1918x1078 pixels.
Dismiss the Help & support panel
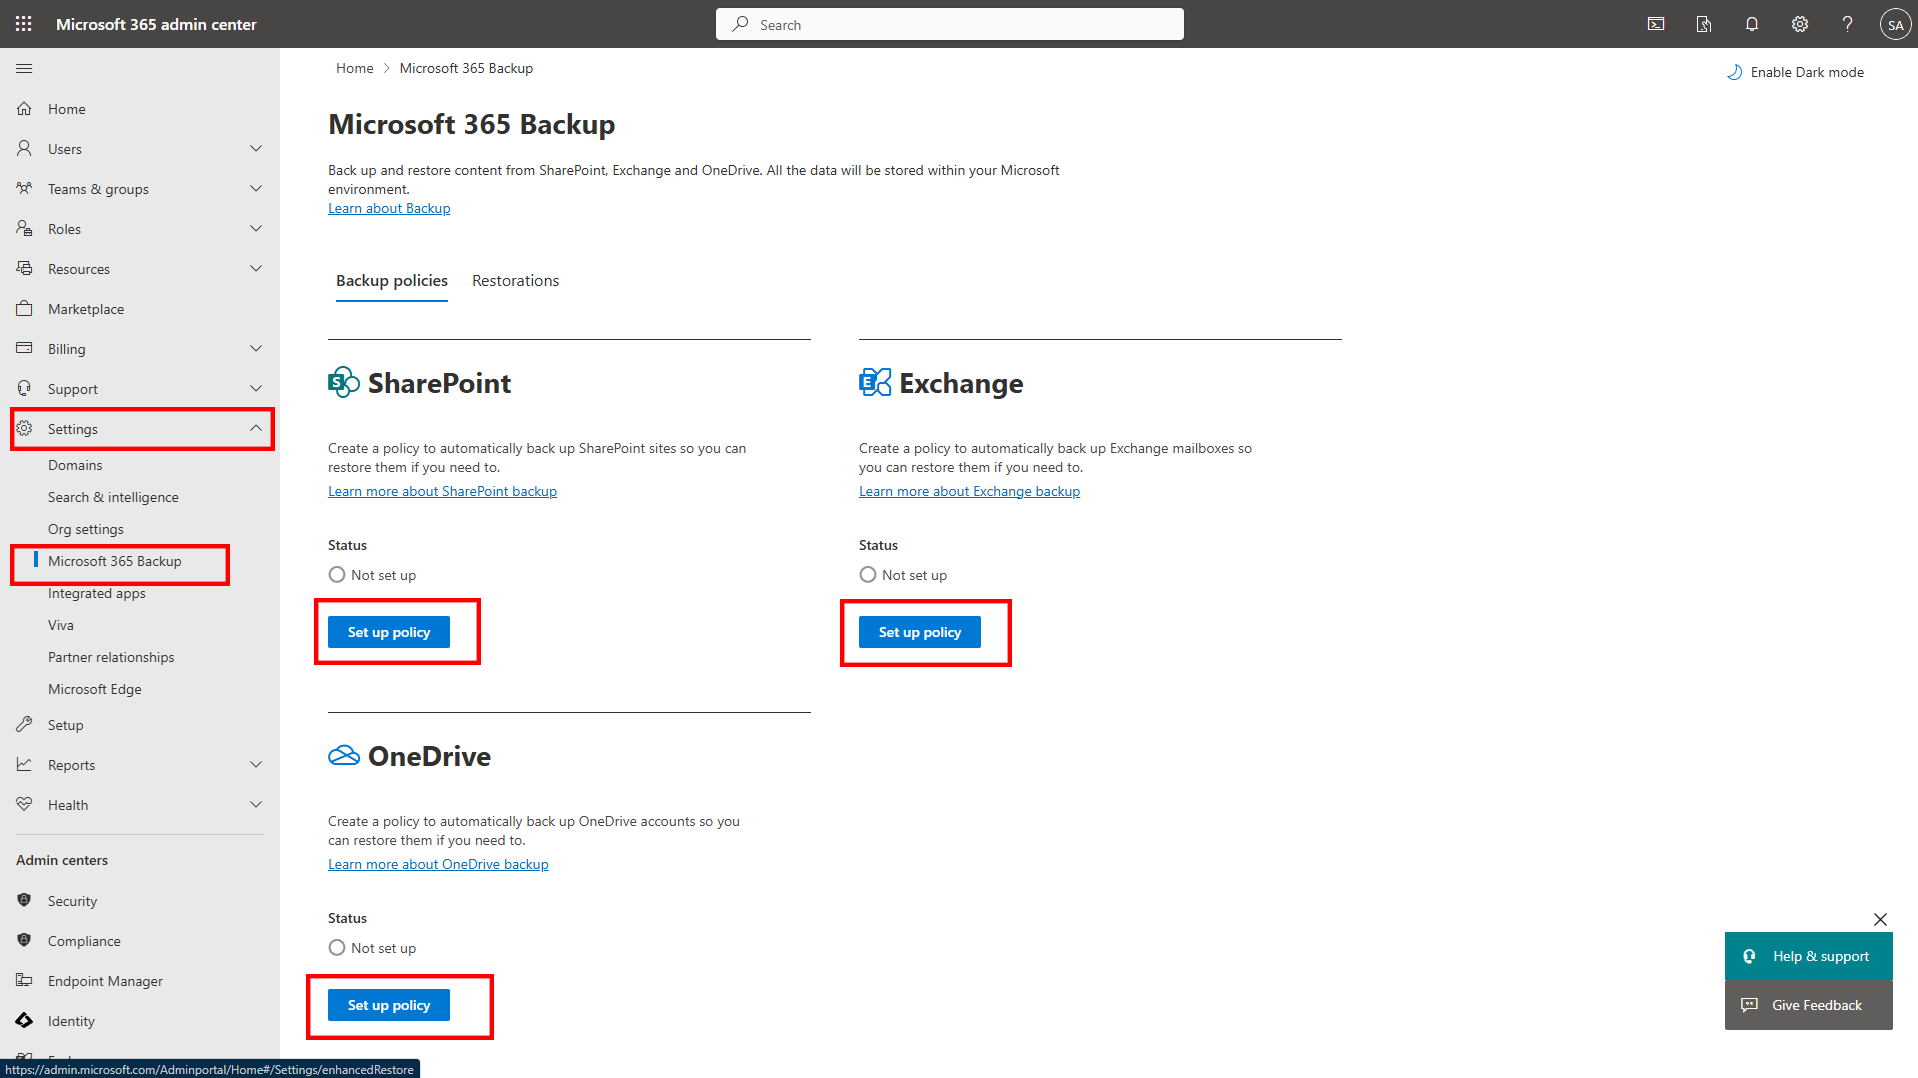1880,919
